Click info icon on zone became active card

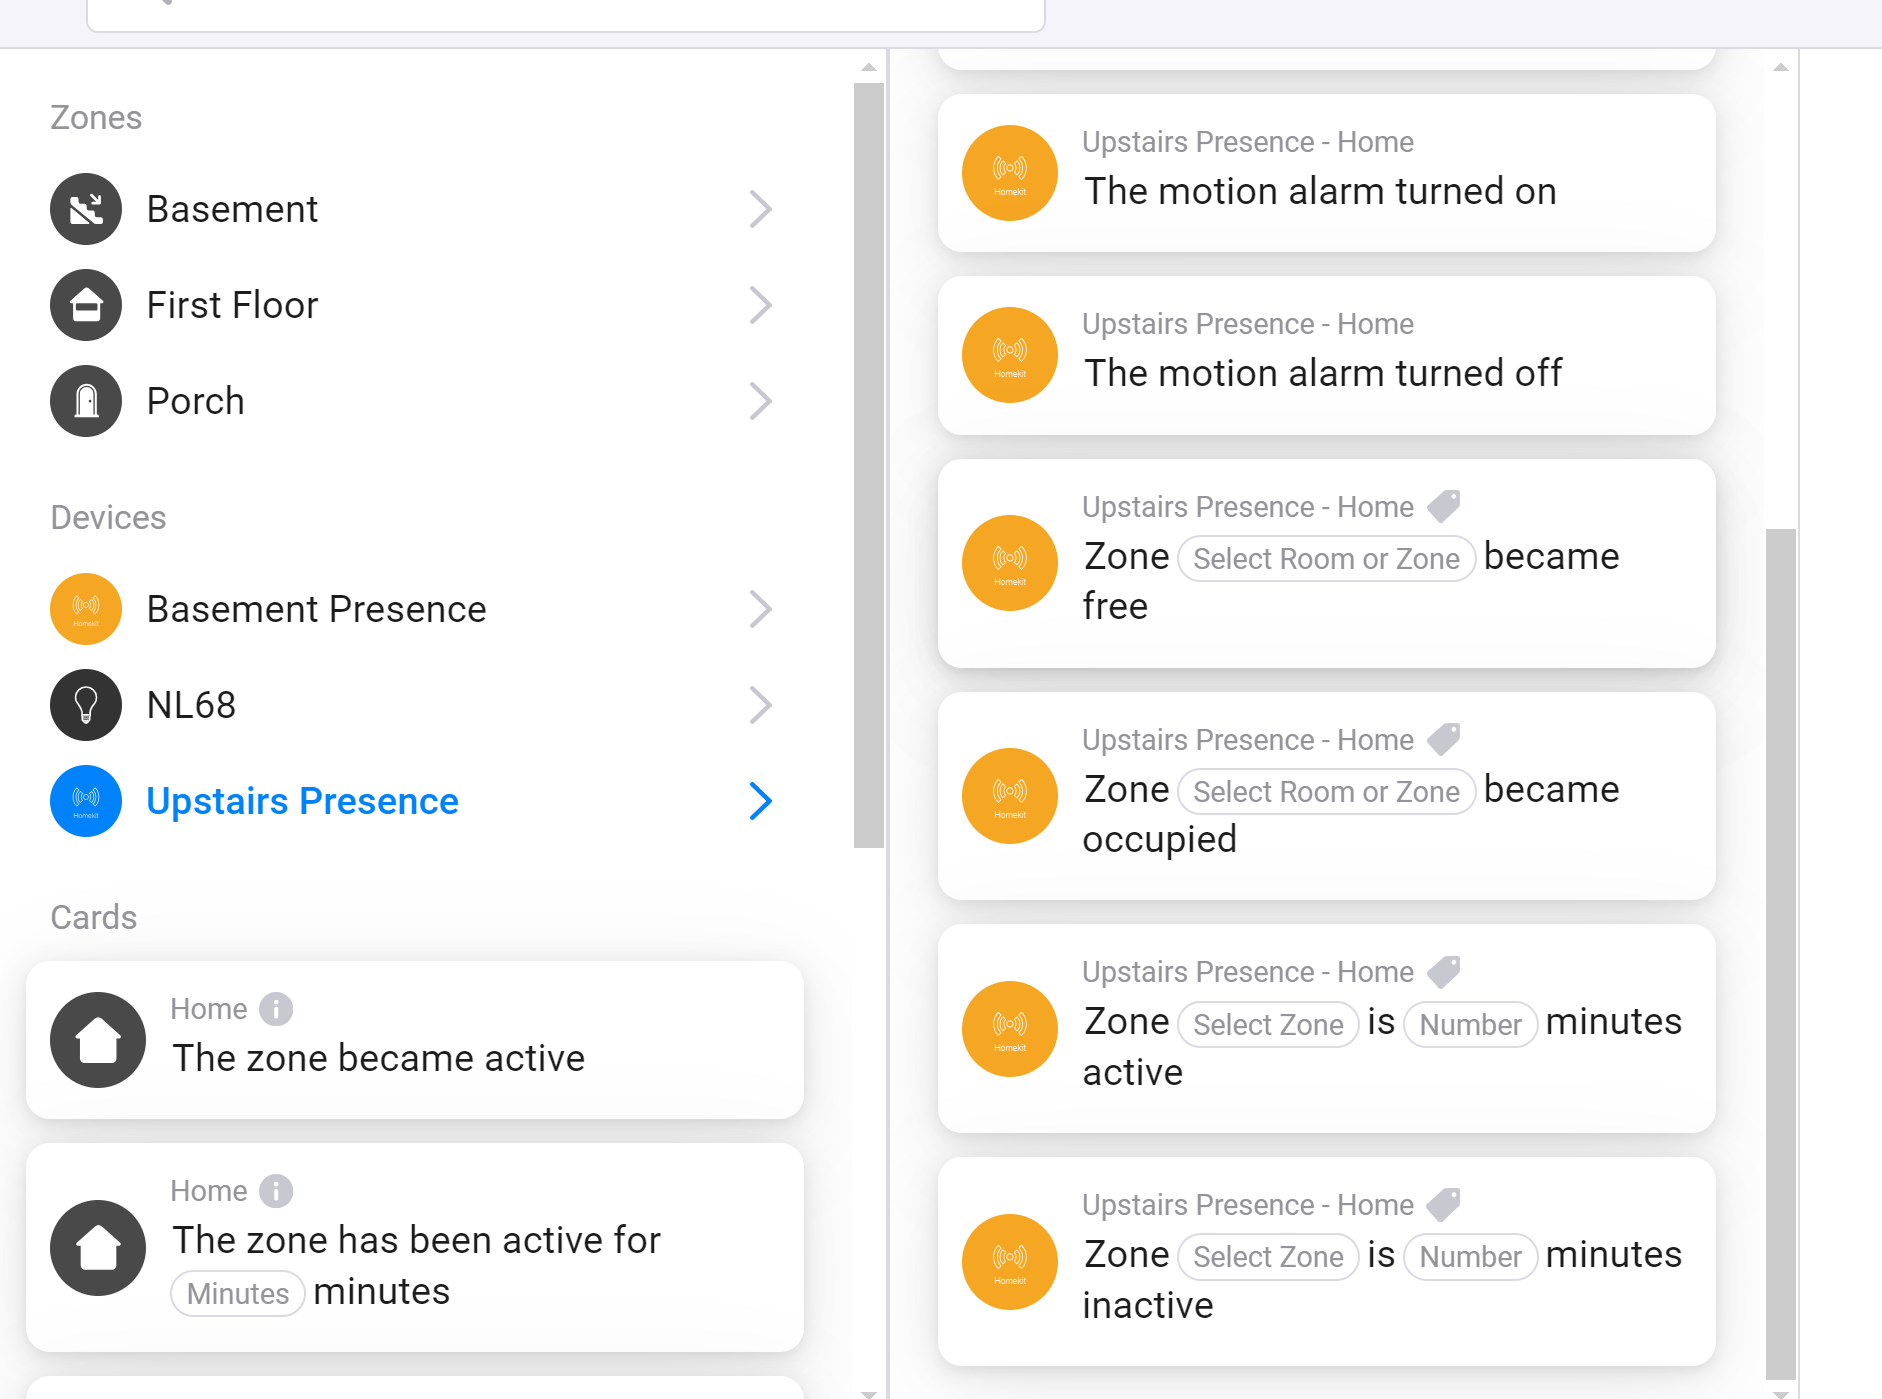coord(276,1009)
